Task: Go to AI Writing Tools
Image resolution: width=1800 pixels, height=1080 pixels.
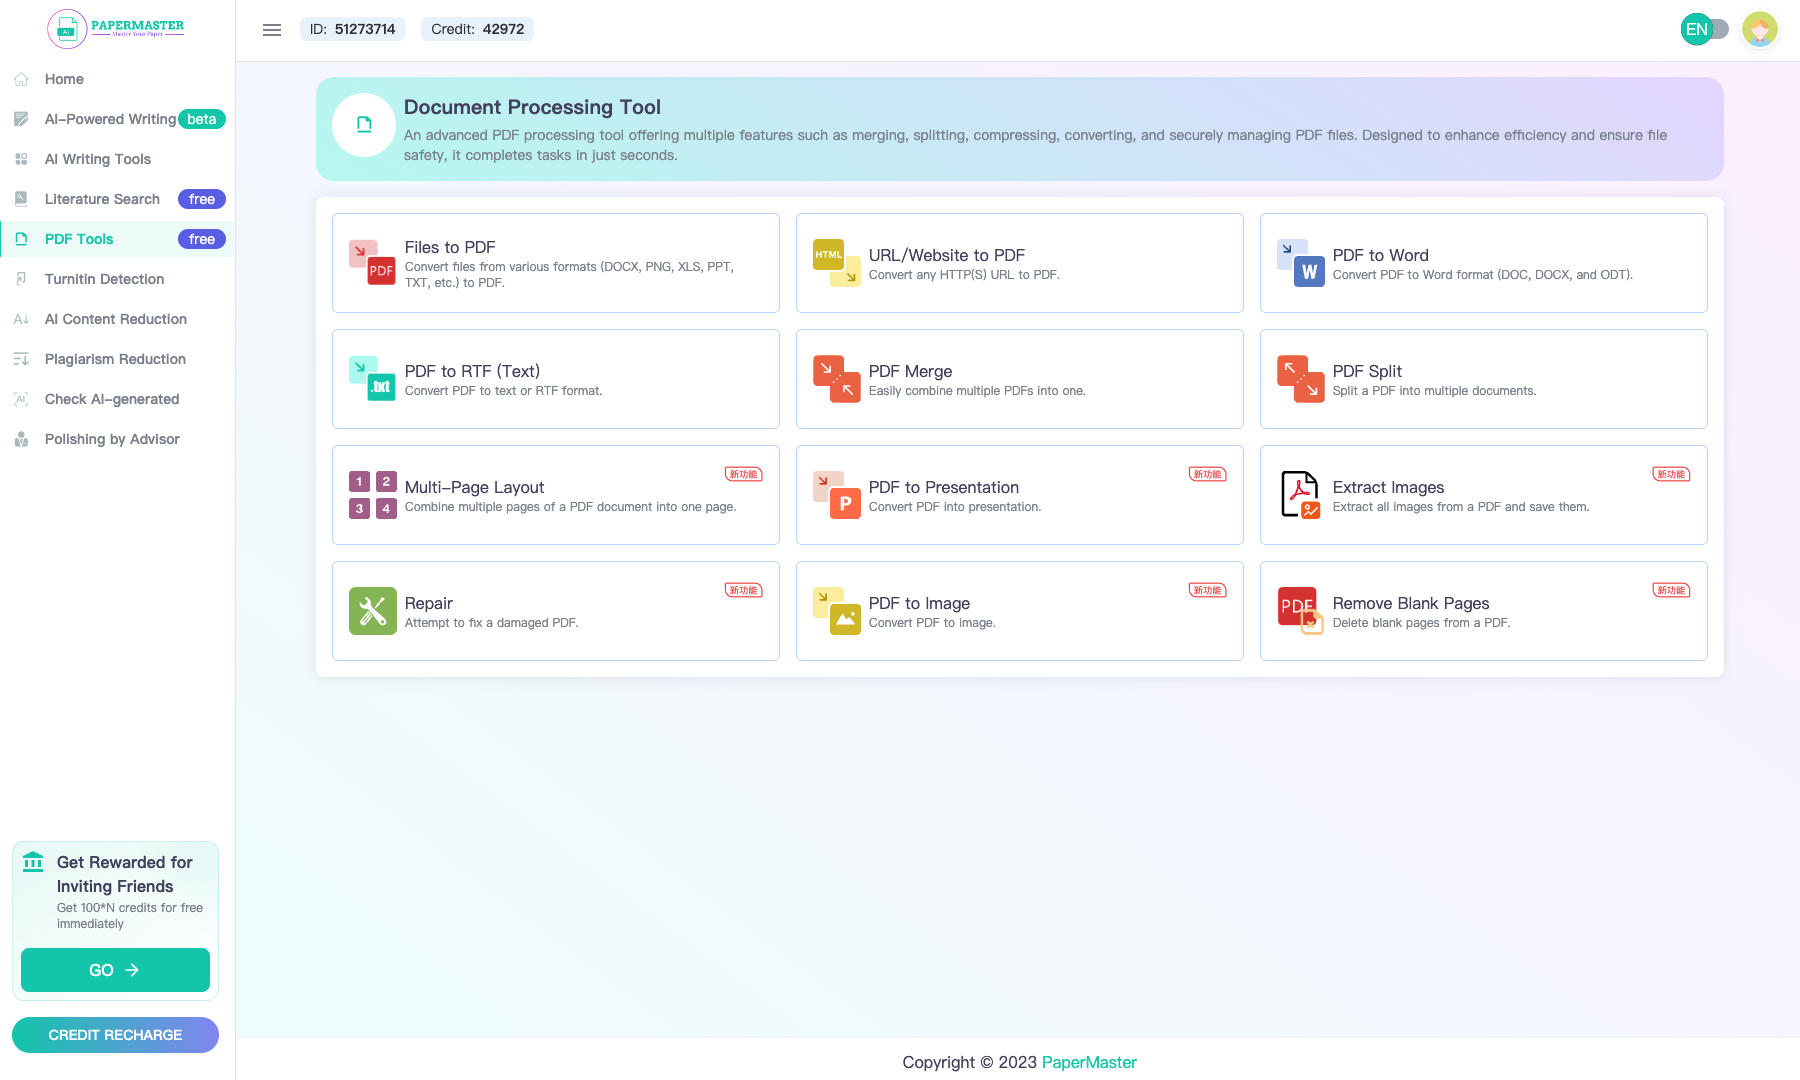Action: point(98,159)
